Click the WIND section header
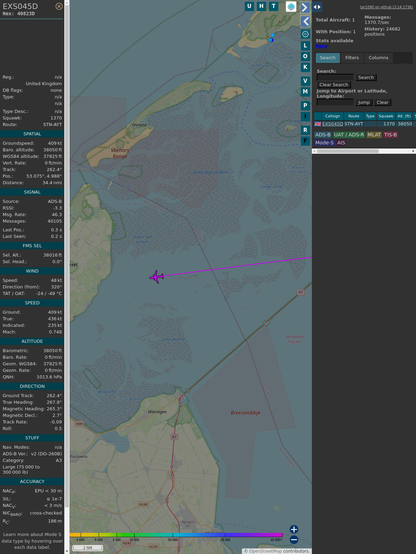The height and width of the screenshot is (554, 416). (x=32, y=271)
